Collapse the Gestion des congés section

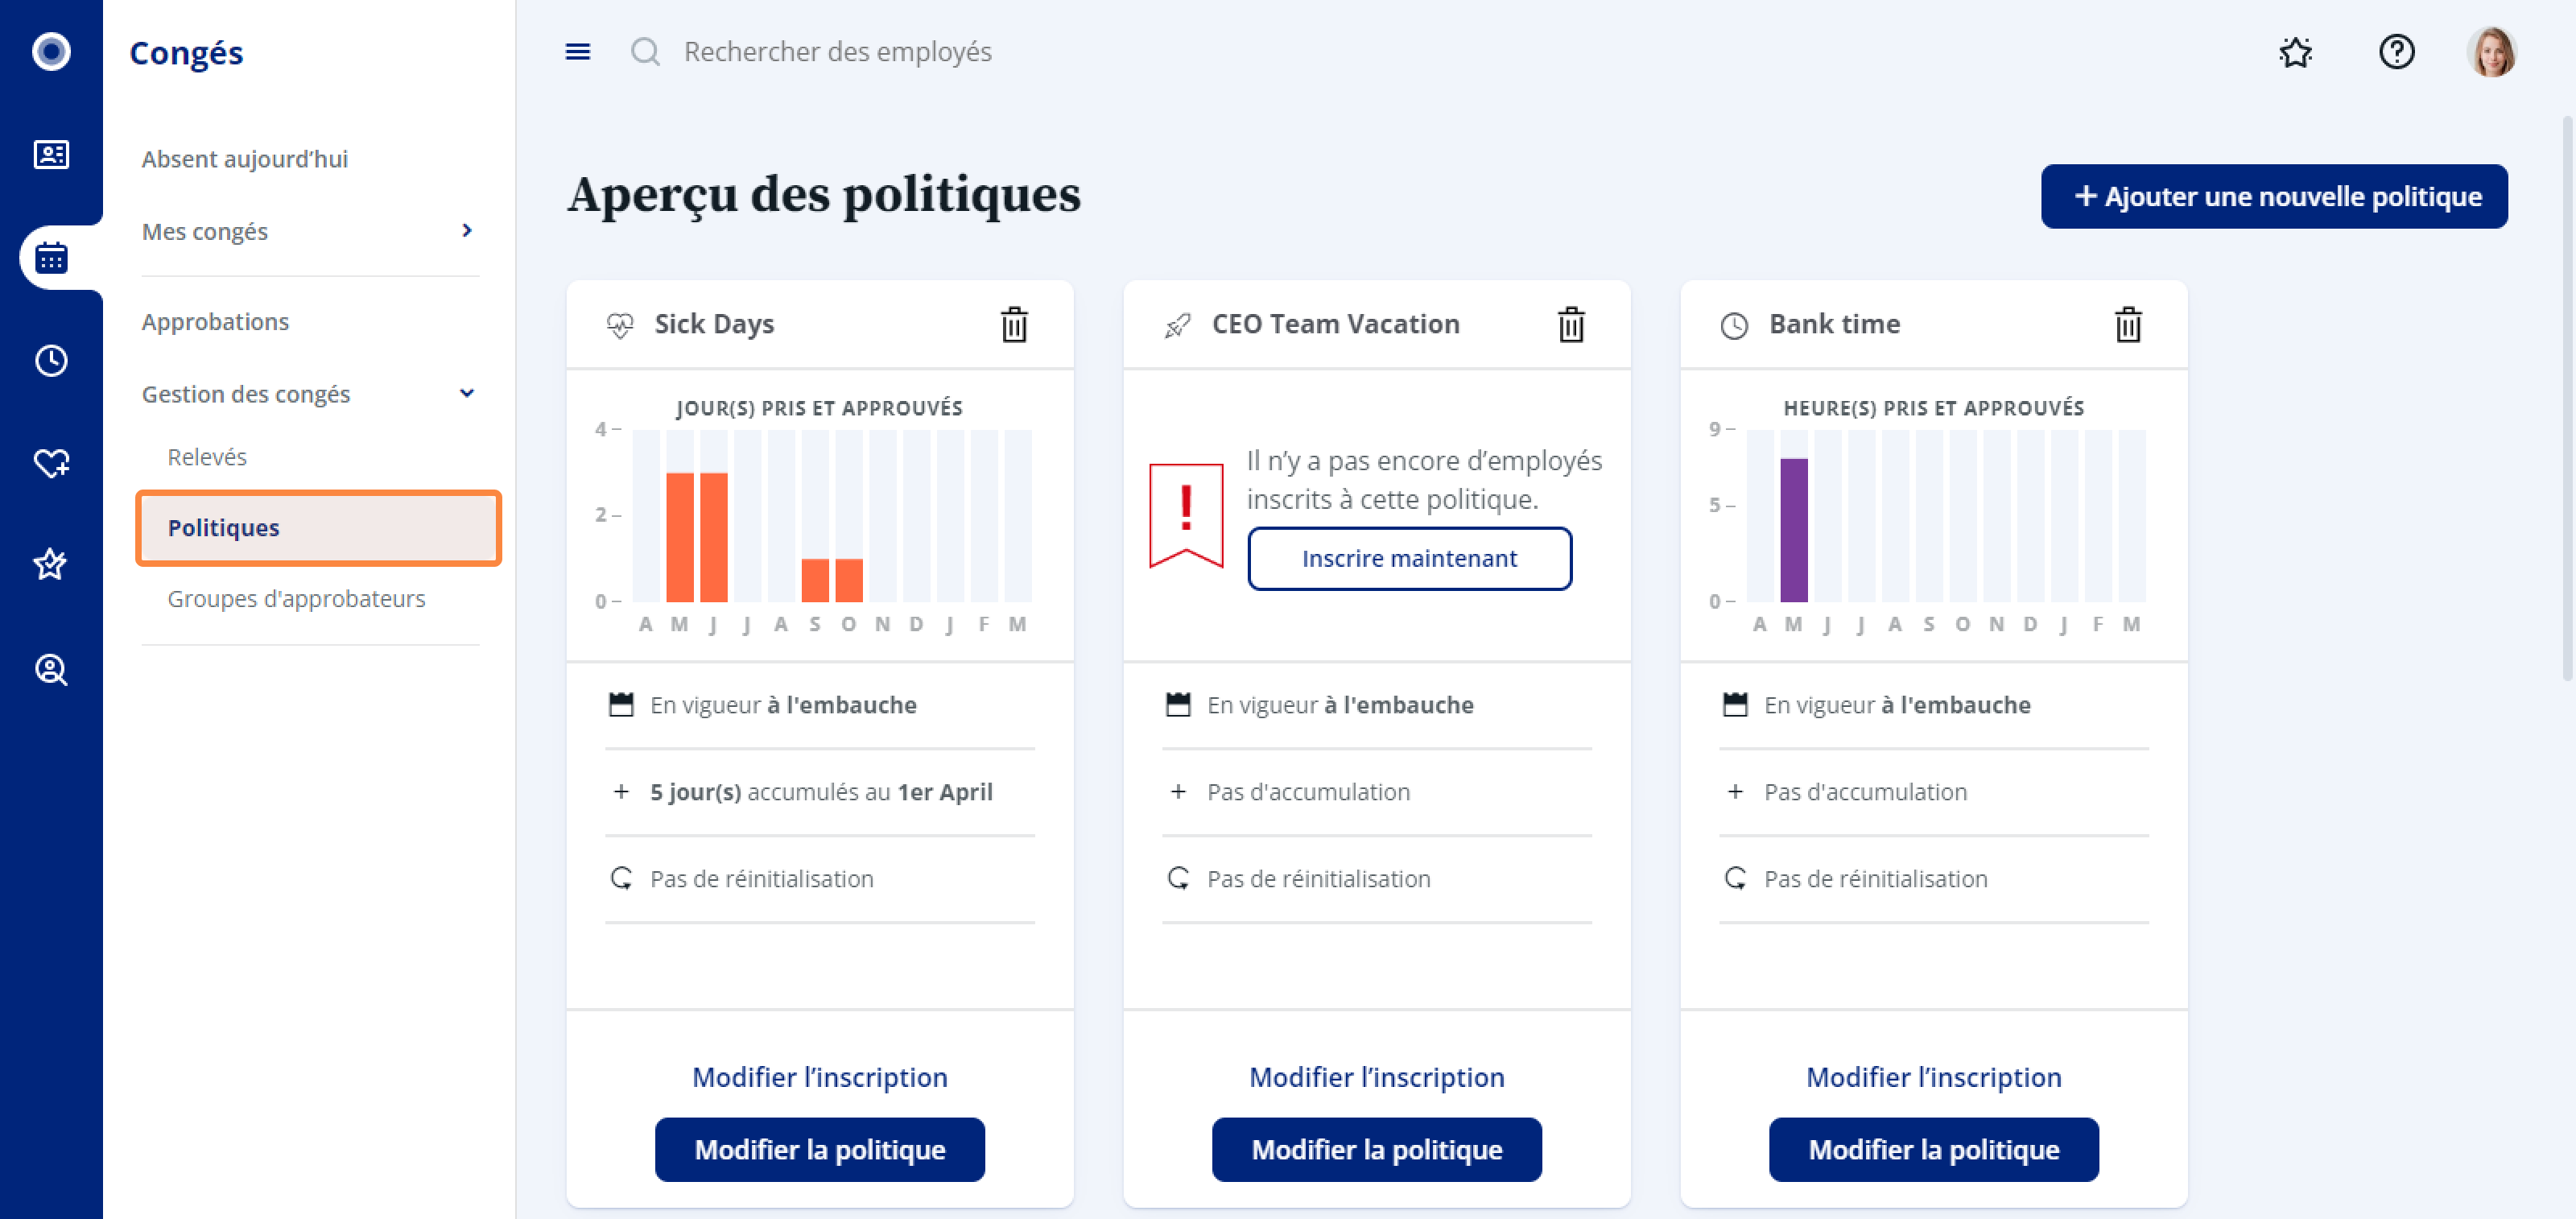point(466,394)
